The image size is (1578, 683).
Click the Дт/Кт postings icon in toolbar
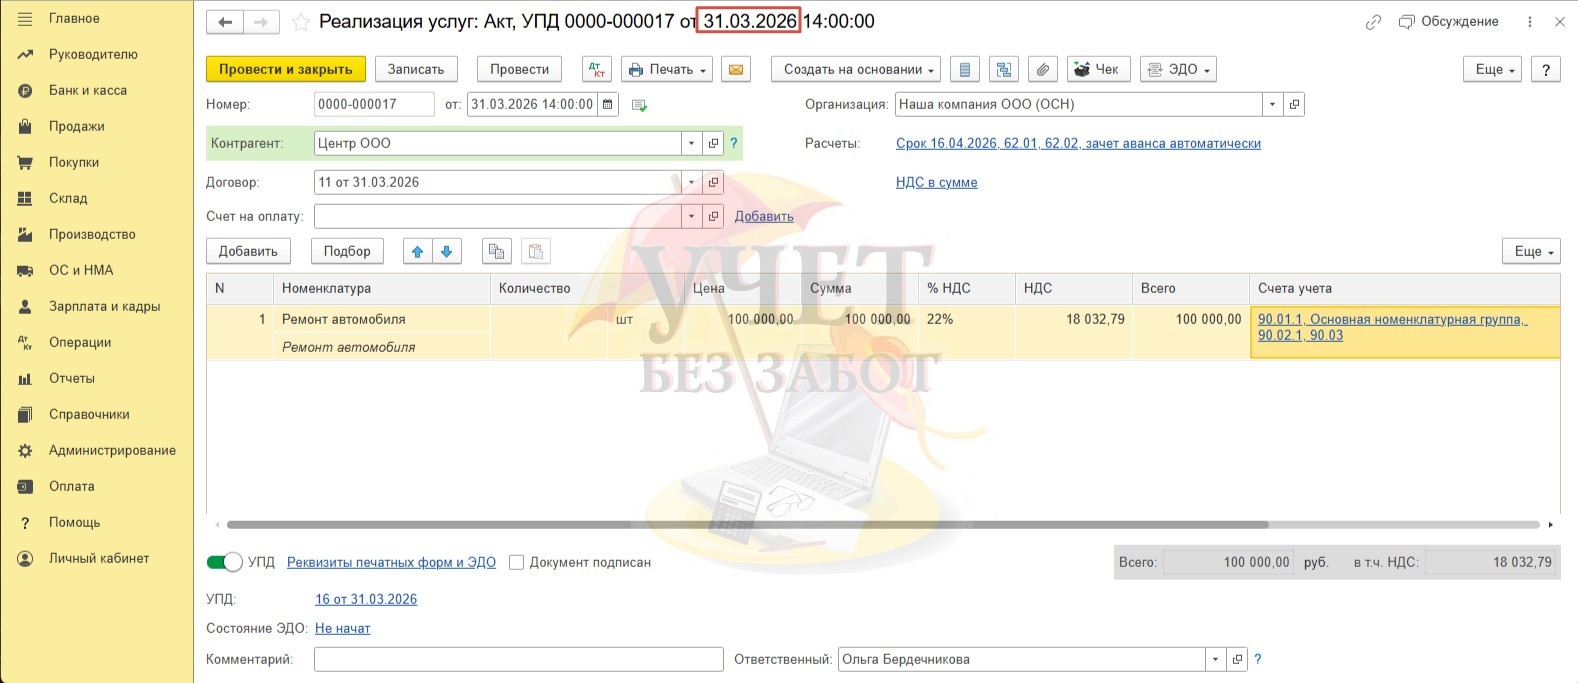[x=597, y=69]
